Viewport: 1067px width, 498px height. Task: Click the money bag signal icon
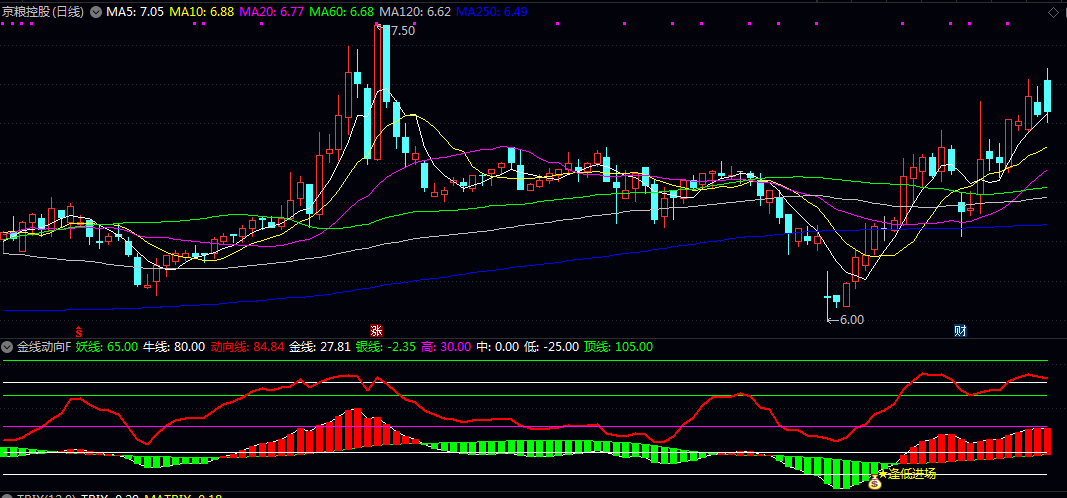click(874, 484)
